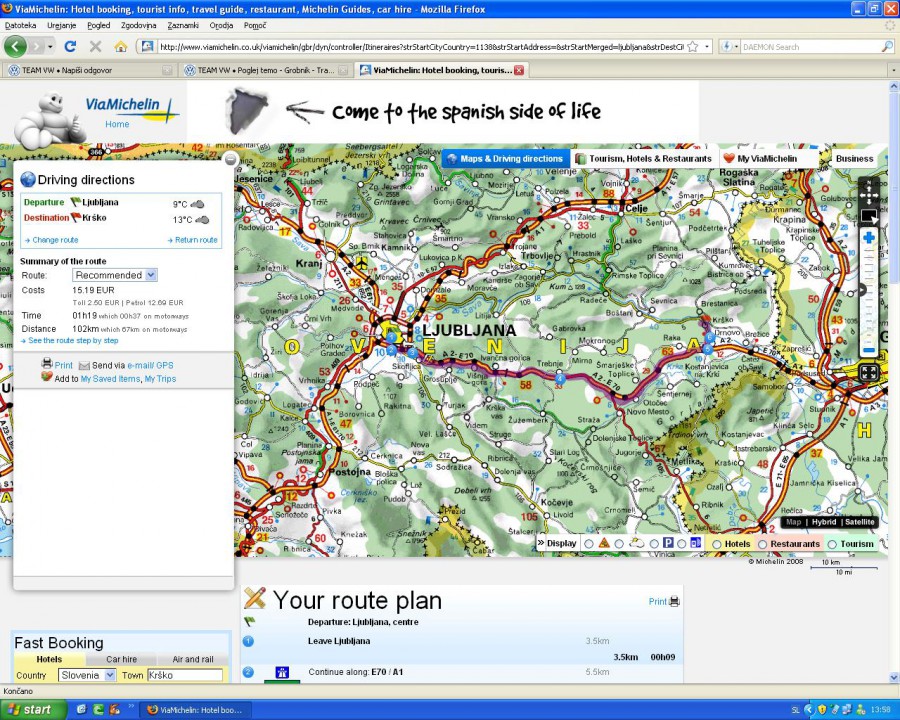Screen dimensions: 900x720
Task: Open the Route type Recommended dropdown
Action: click(115, 275)
